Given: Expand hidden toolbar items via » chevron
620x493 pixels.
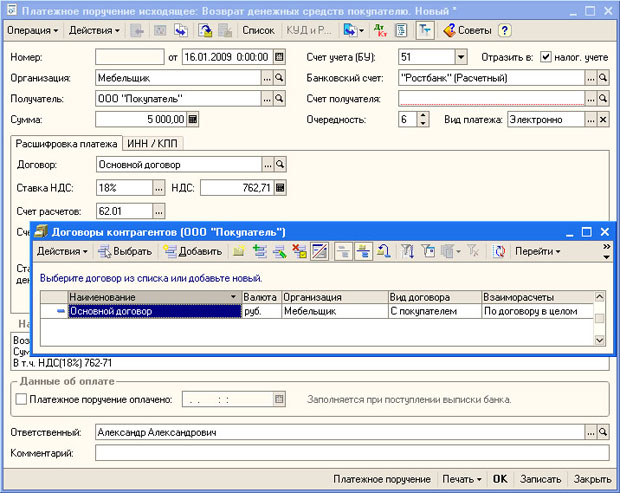Looking at the screenshot, I should tap(607, 247).
